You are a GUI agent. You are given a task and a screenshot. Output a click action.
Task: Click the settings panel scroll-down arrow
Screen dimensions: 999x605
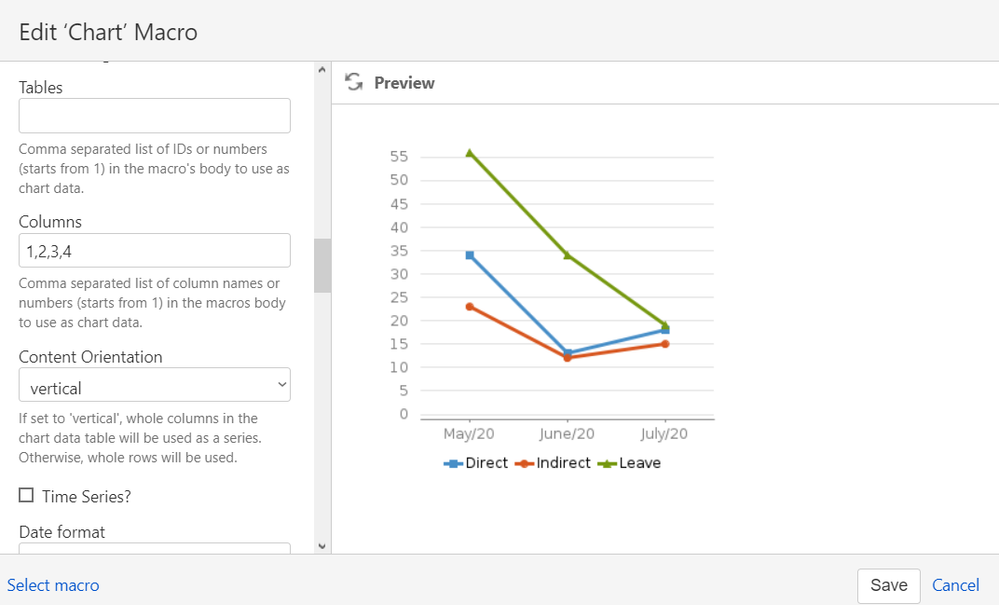click(x=322, y=545)
